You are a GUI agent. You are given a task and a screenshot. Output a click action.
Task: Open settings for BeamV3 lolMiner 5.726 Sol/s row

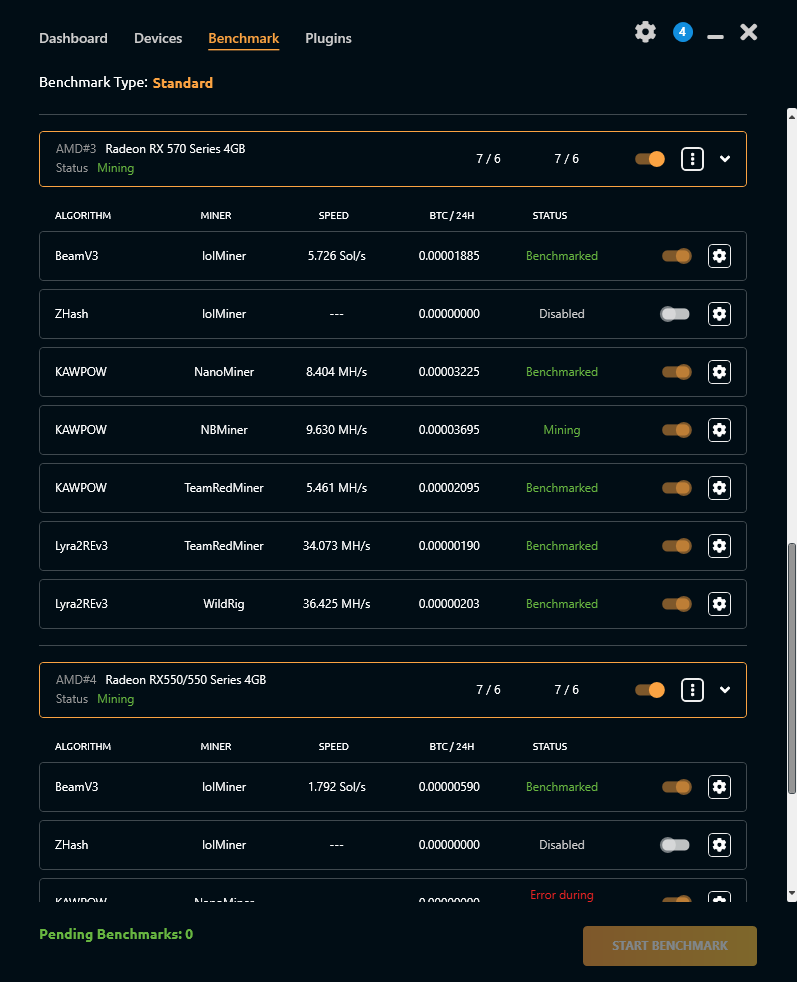[x=719, y=256]
